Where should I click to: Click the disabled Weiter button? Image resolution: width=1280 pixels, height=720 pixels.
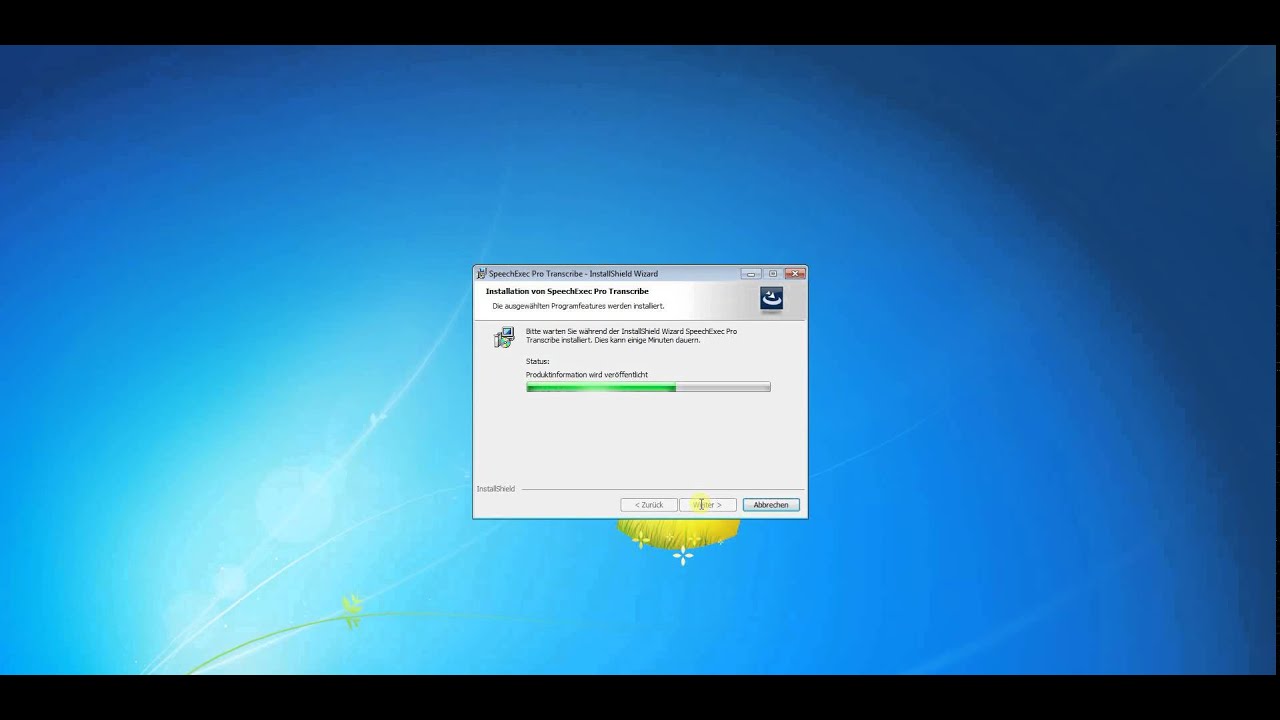click(708, 505)
